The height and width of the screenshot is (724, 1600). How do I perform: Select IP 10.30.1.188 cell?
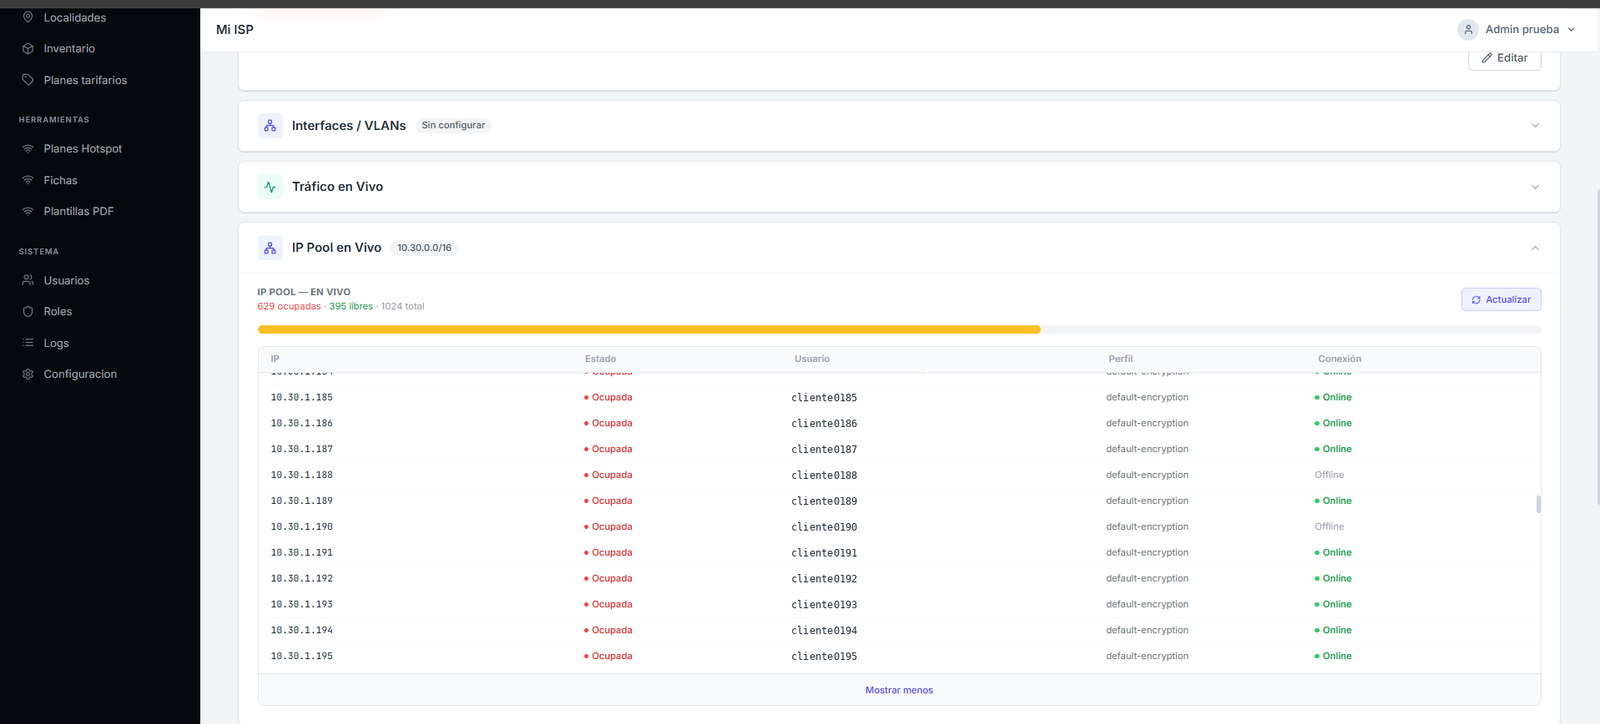pos(302,475)
